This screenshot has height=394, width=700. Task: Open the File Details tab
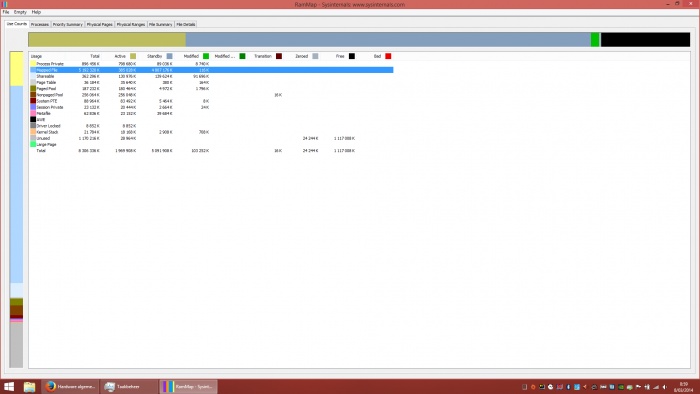pyautogui.click(x=186, y=25)
